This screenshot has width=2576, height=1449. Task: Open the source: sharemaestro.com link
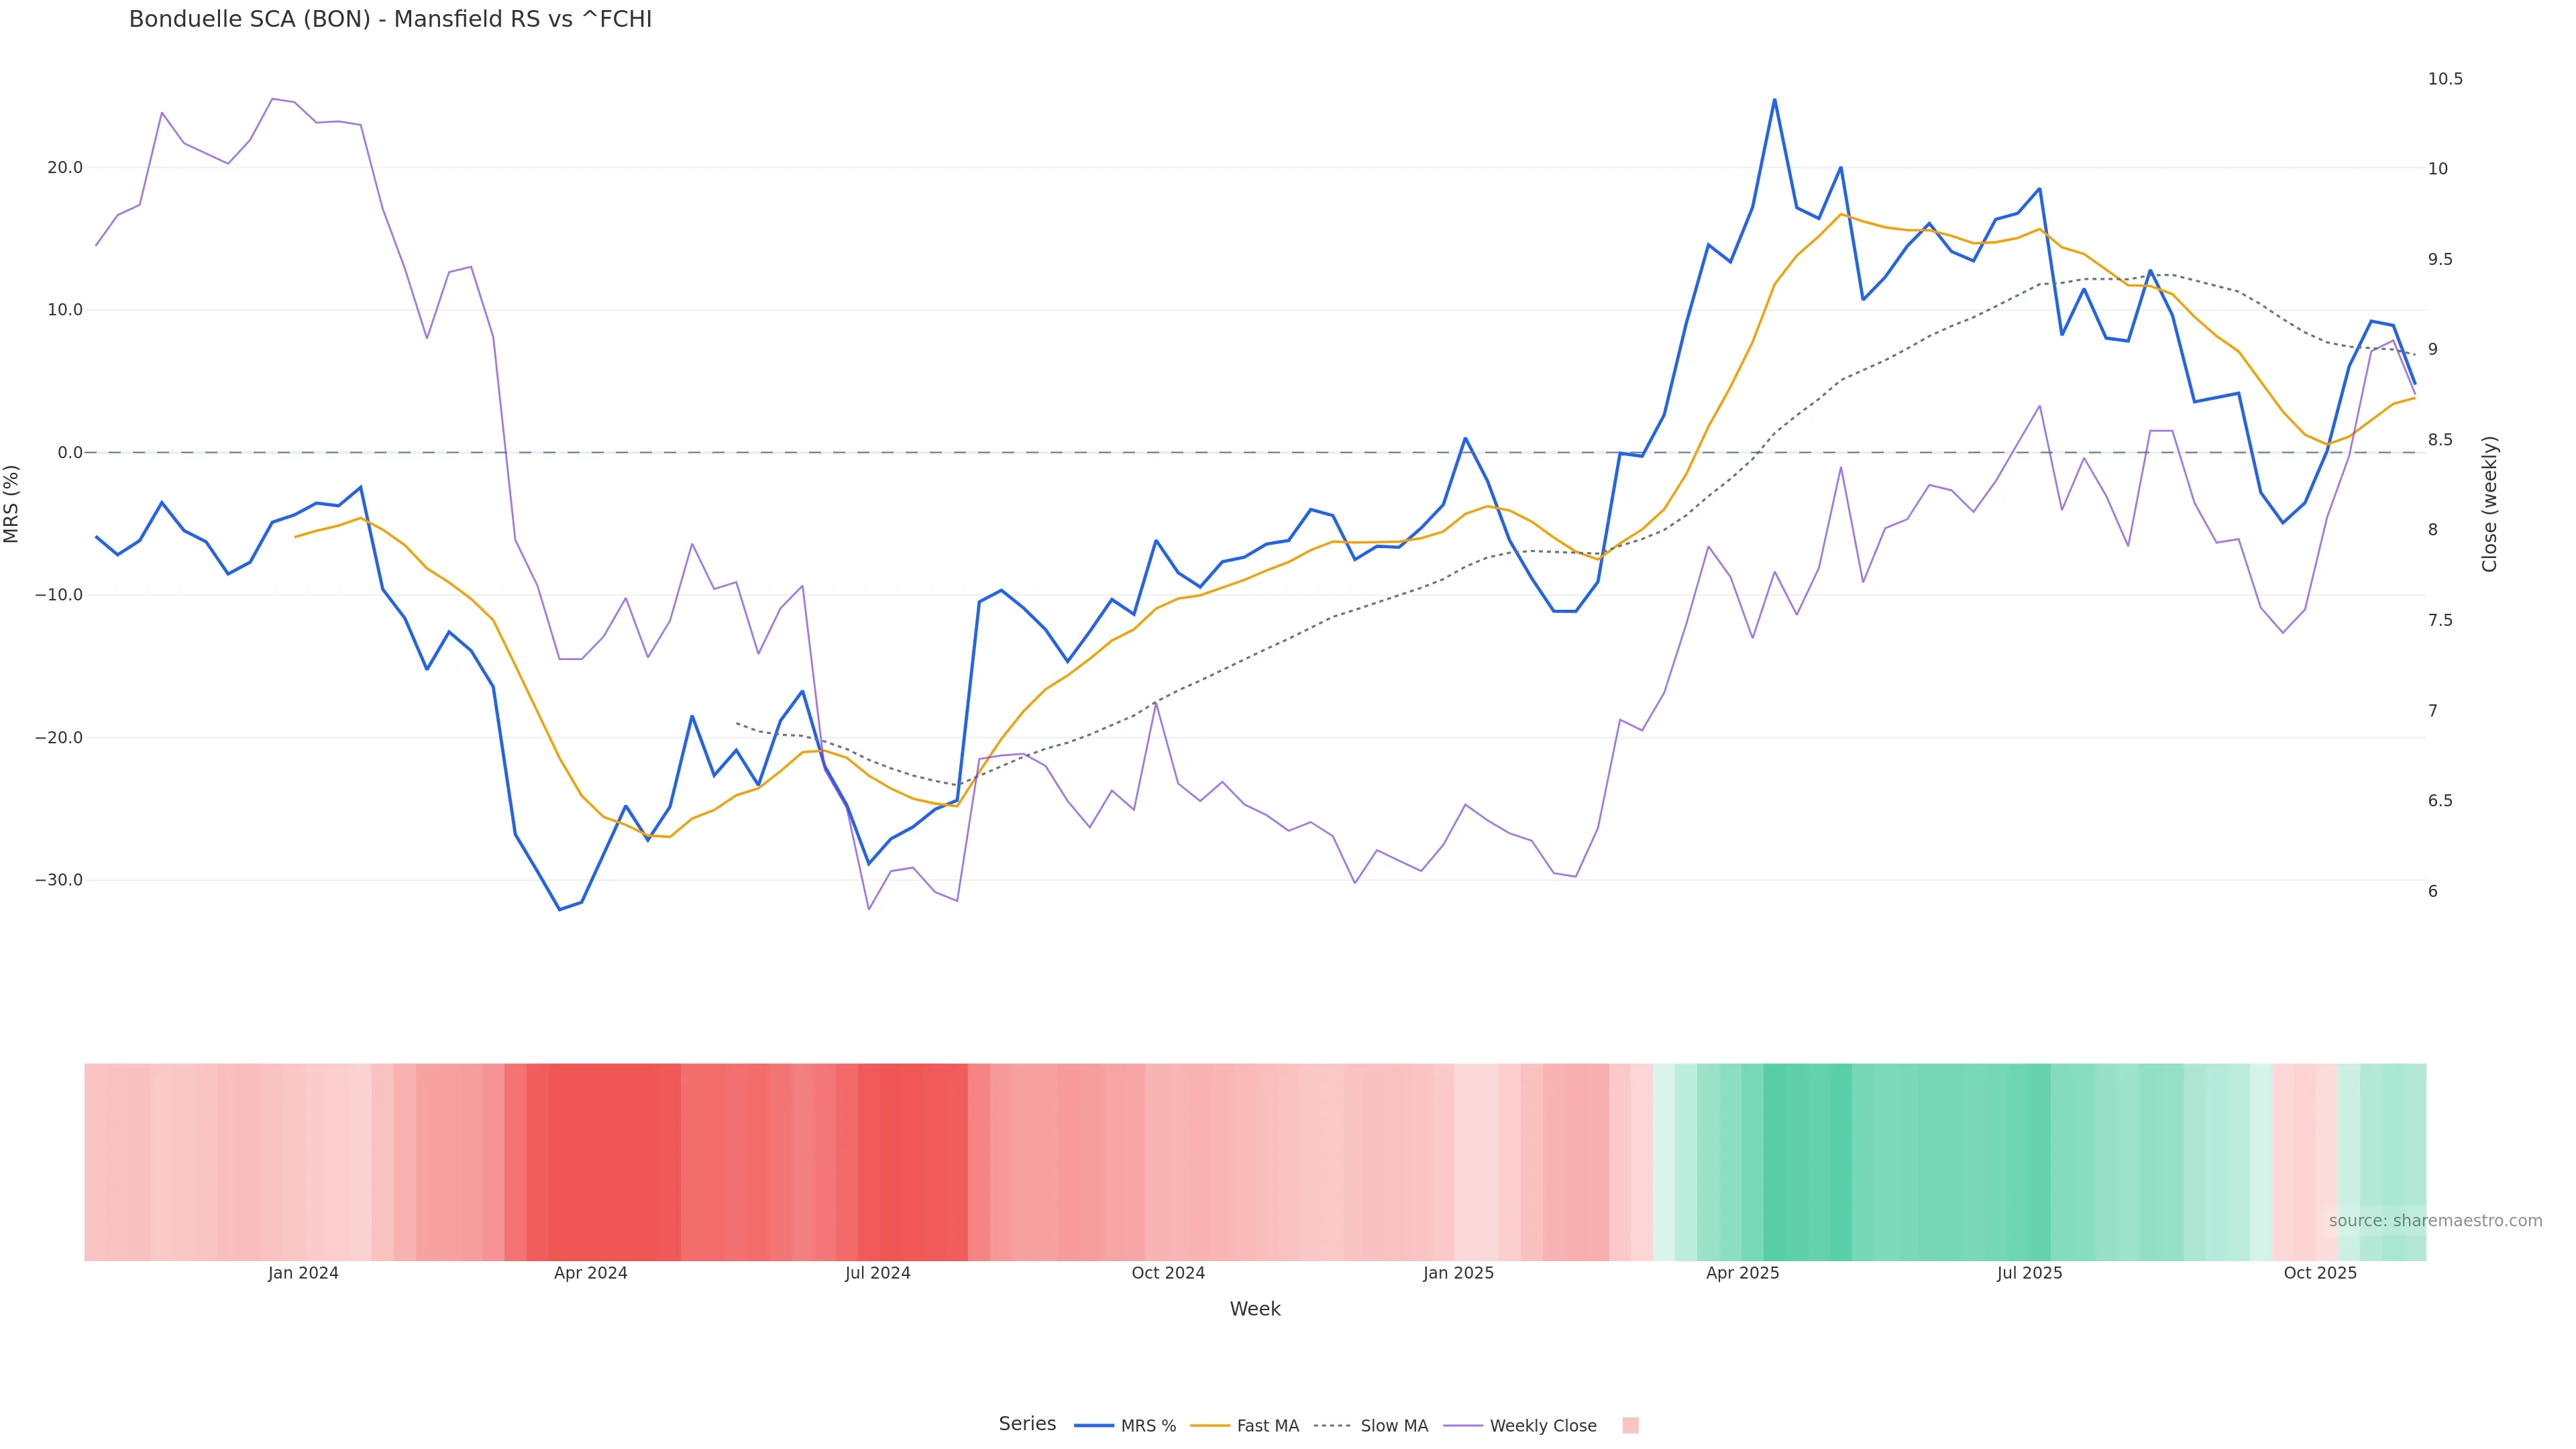[x=2435, y=1221]
